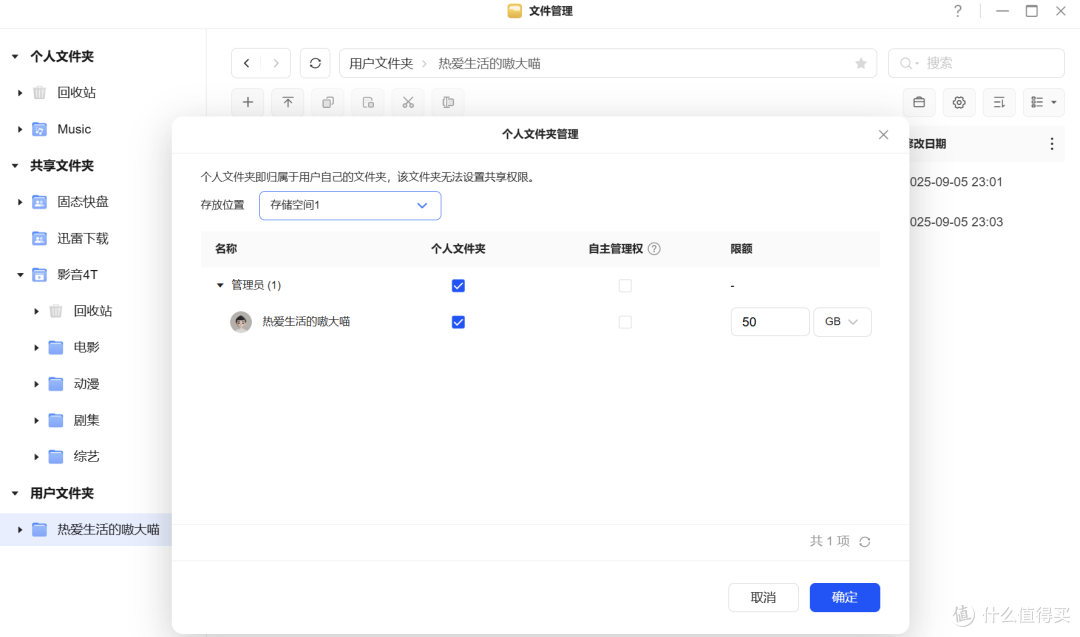The width and height of the screenshot is (1080, 637).
Task: Click the search magnifier filter icon
Action: pos(908,63)
